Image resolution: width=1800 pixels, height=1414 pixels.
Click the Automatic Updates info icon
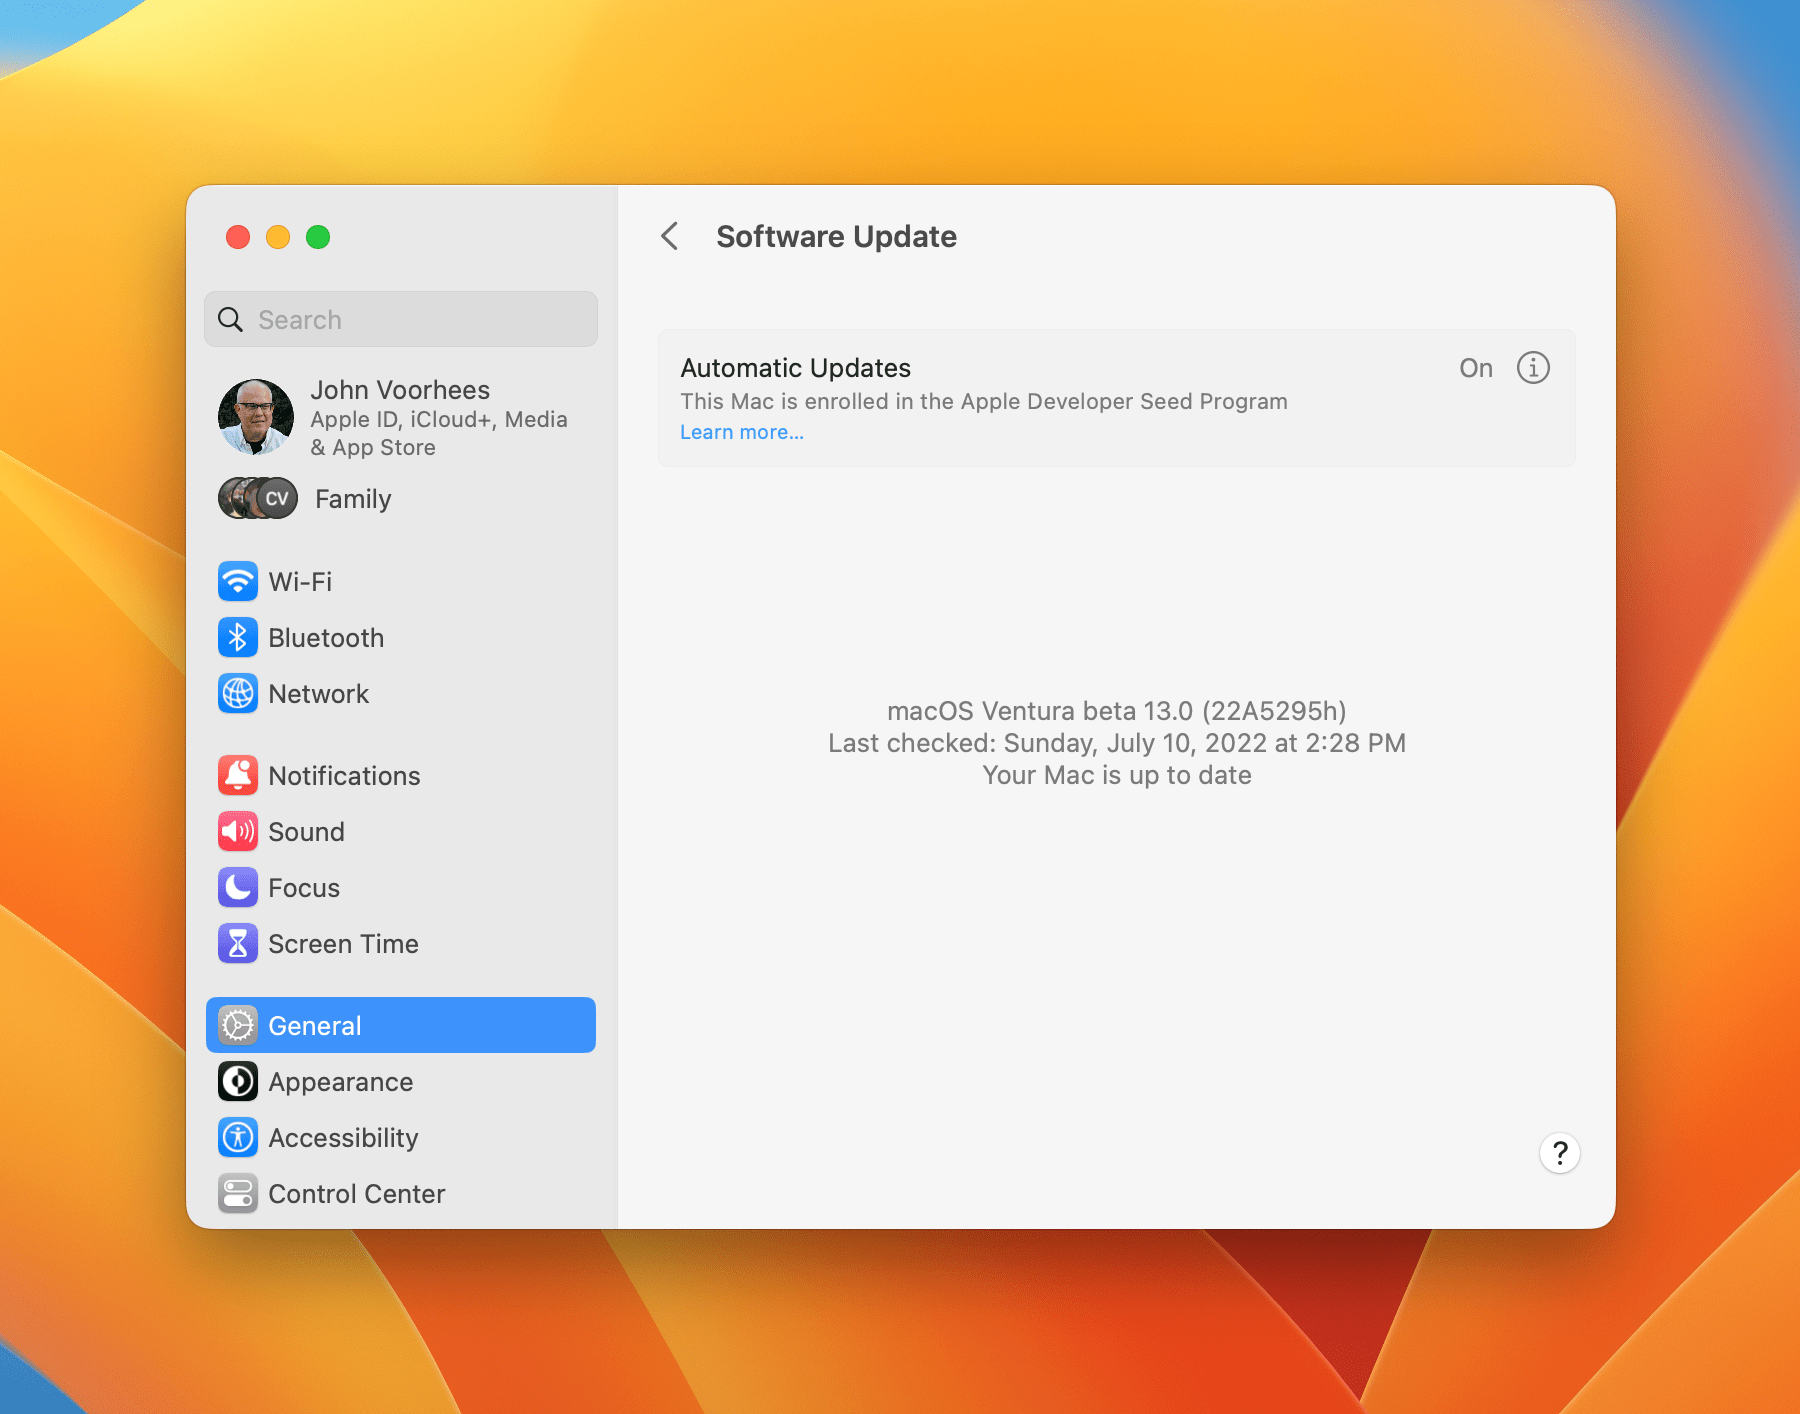[x=1533, y=367]
